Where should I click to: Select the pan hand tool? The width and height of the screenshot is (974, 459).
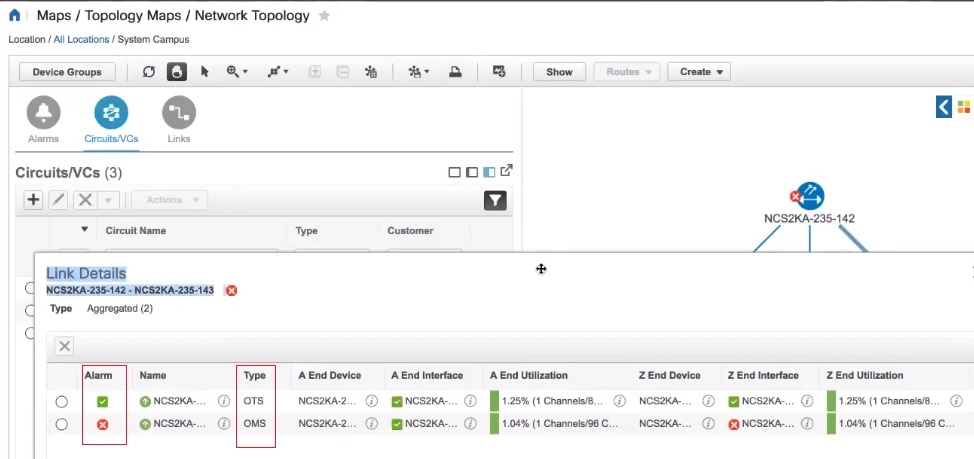pos(177,72)
